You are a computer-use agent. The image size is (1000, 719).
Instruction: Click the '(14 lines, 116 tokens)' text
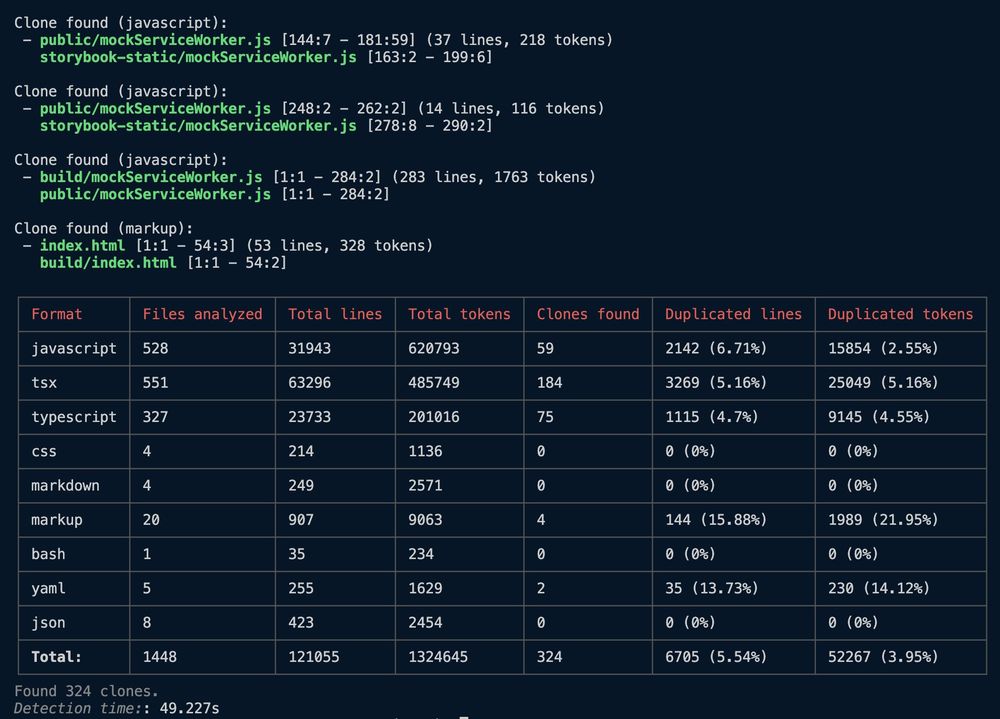click(511, 108)
